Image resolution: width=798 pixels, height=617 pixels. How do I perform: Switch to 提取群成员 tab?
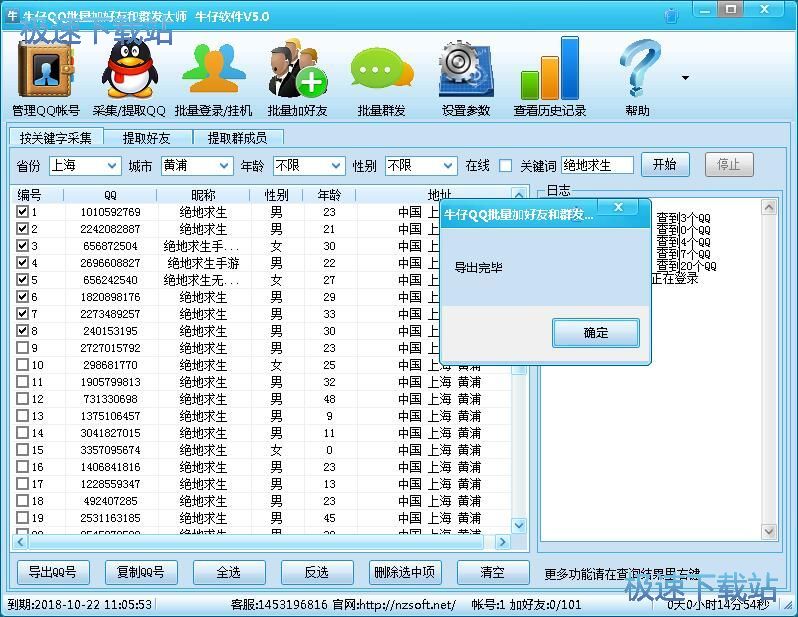coord(237,138)
